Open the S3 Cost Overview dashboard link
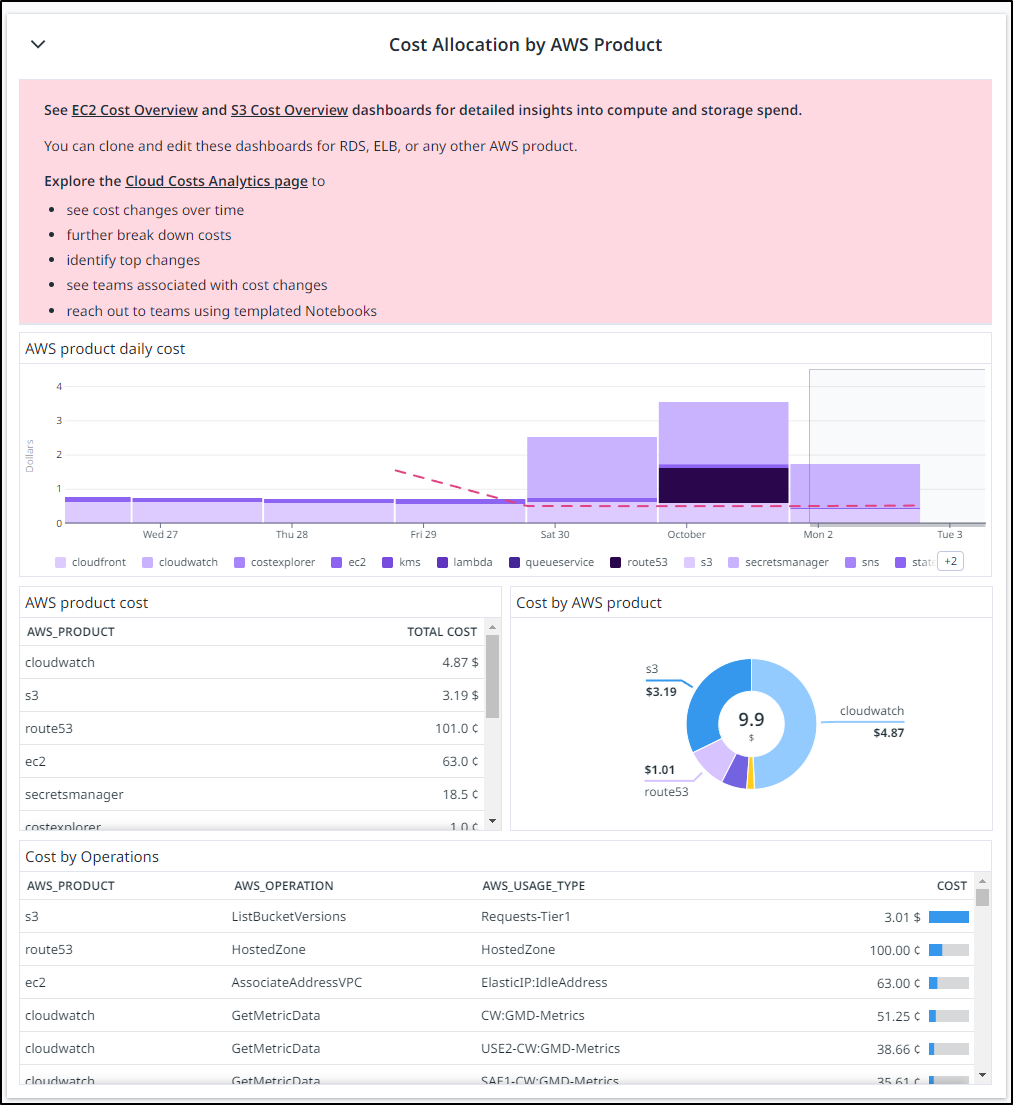Screen dimensions: 1013x1105 pyautogui.click(x=289, y=110)
